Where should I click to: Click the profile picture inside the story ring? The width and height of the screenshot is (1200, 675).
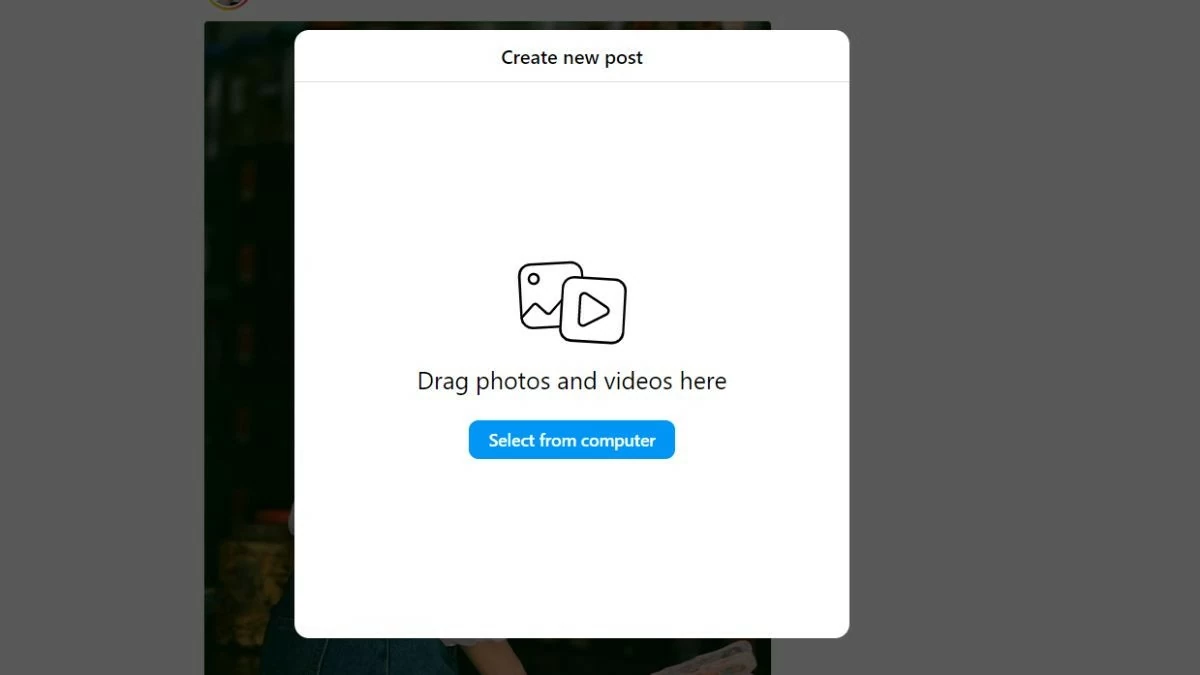[228, 4]
